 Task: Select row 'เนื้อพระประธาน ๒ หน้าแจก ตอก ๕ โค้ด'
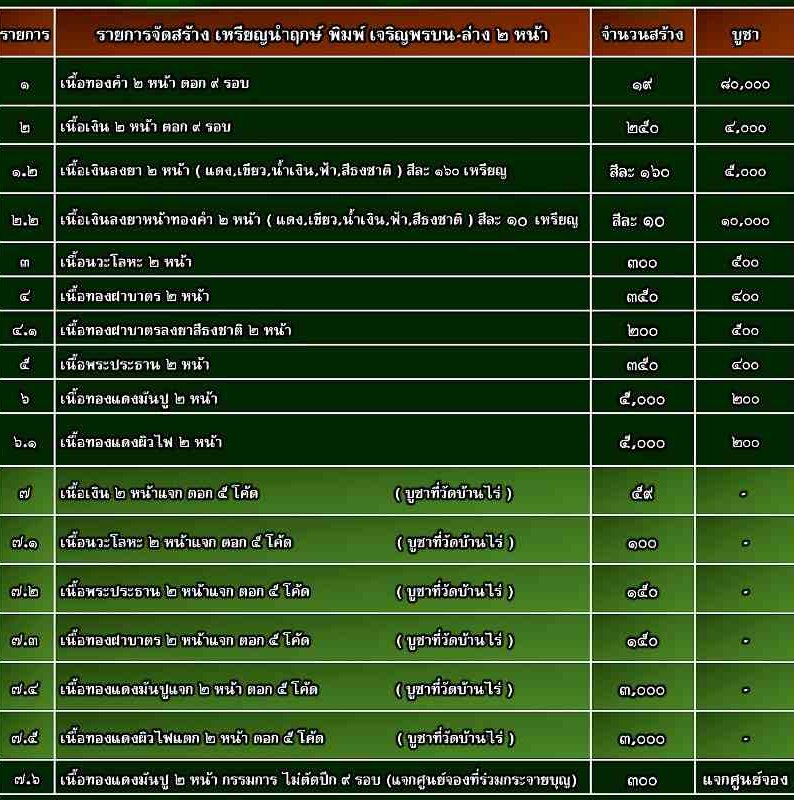coord(397,590)
